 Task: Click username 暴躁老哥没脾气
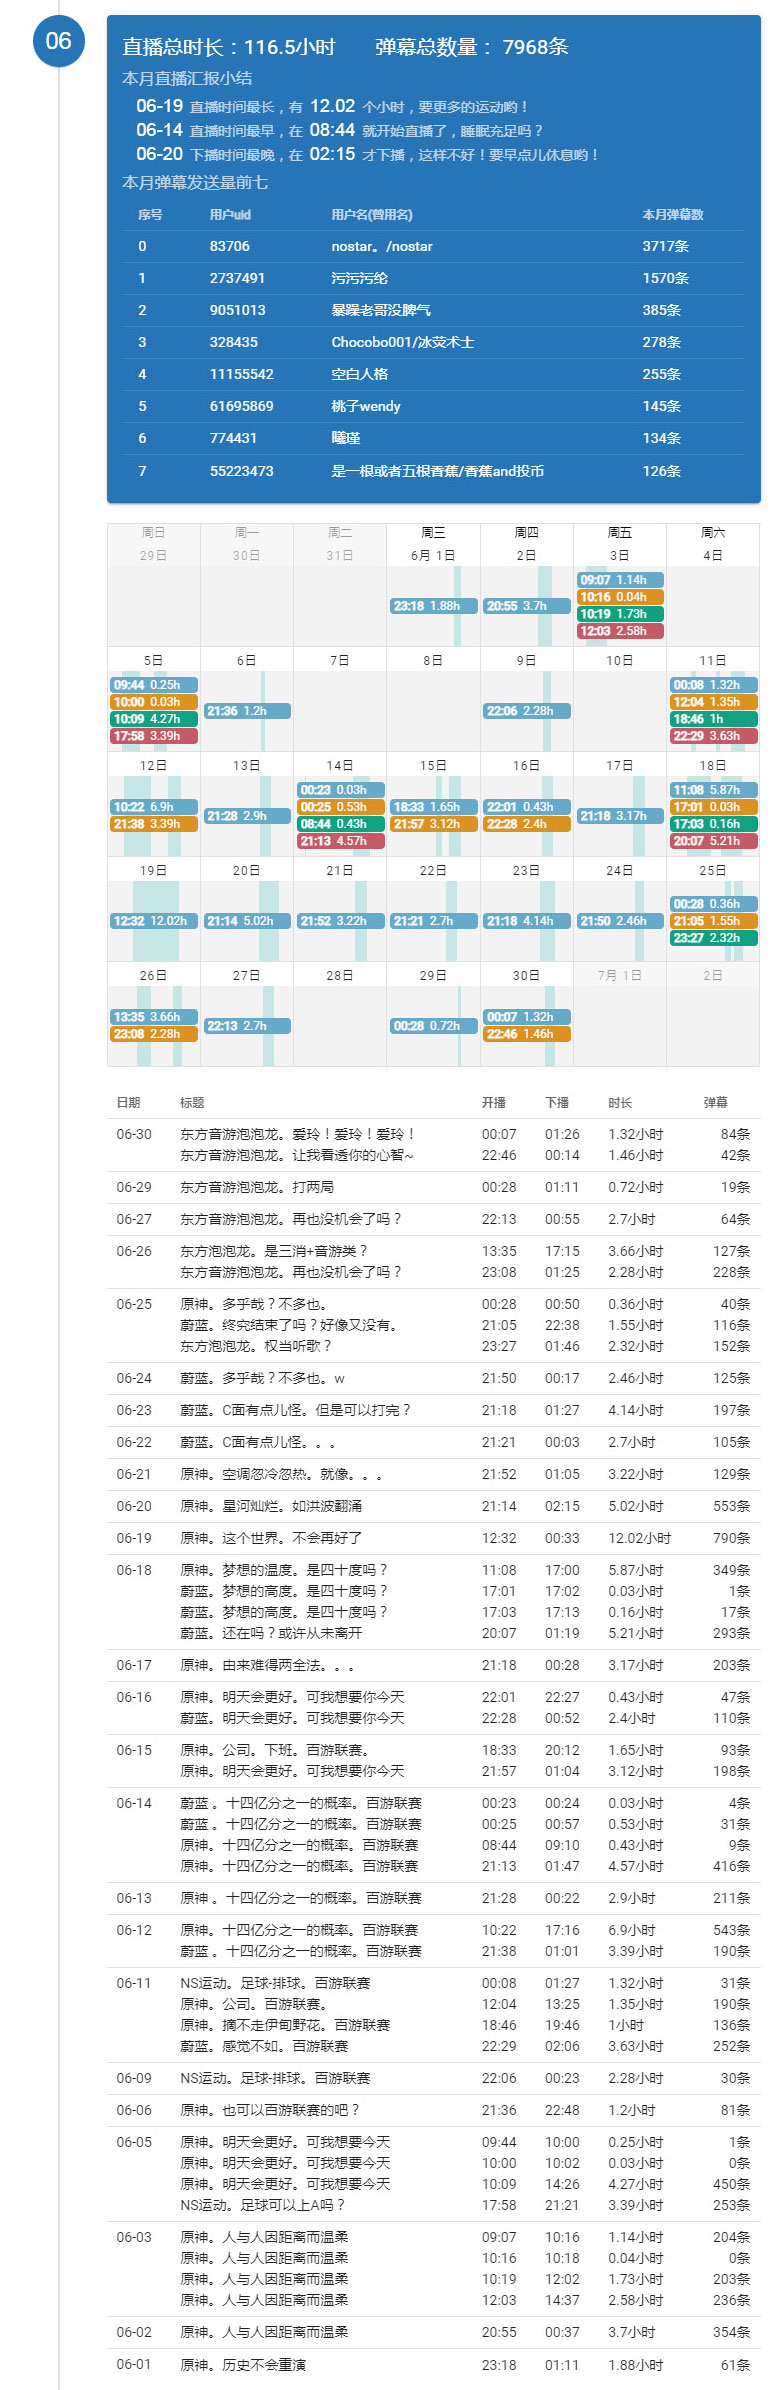tap(381, 310)
